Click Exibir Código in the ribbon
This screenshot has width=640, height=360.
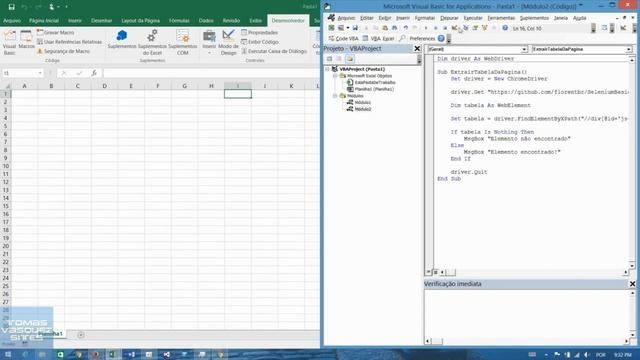pyautogui.click(x=260, y=42)
